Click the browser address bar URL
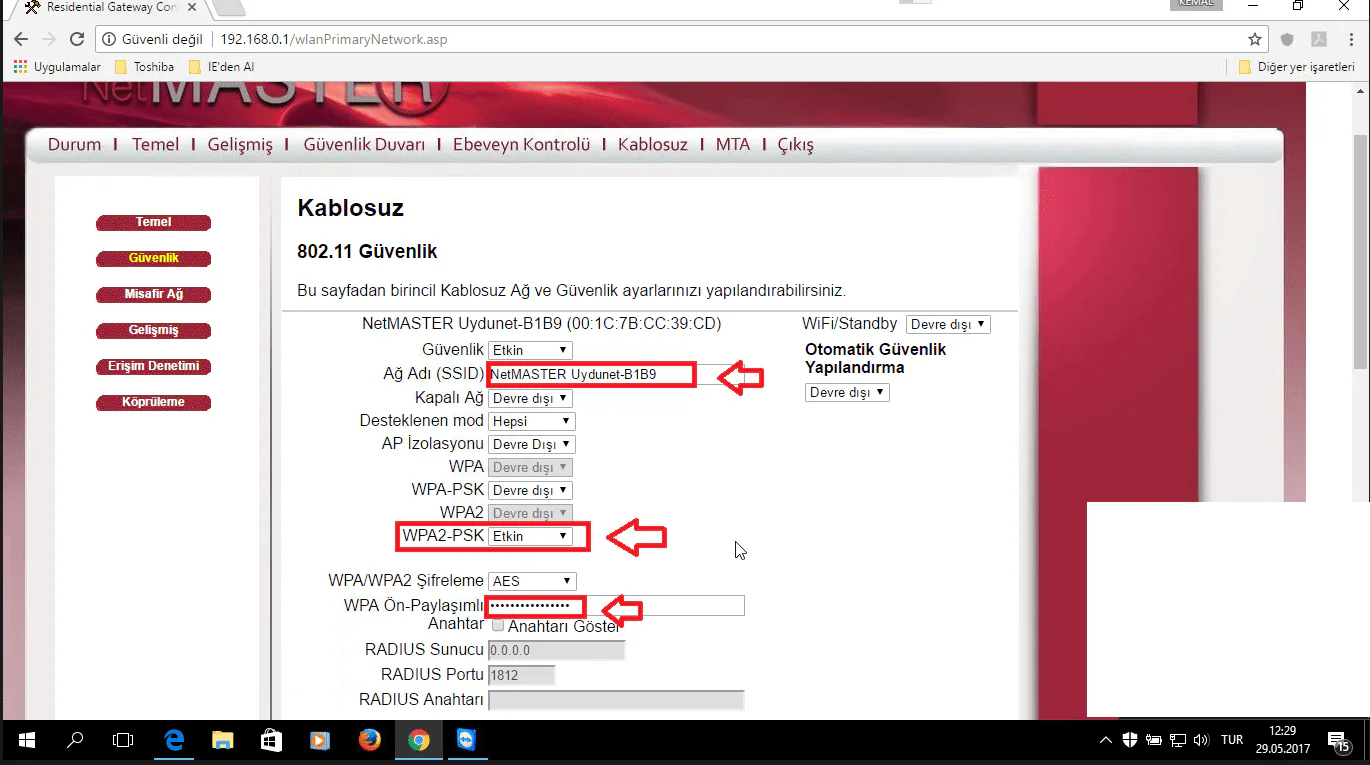 pyautogui.click(x=333, y=40)
